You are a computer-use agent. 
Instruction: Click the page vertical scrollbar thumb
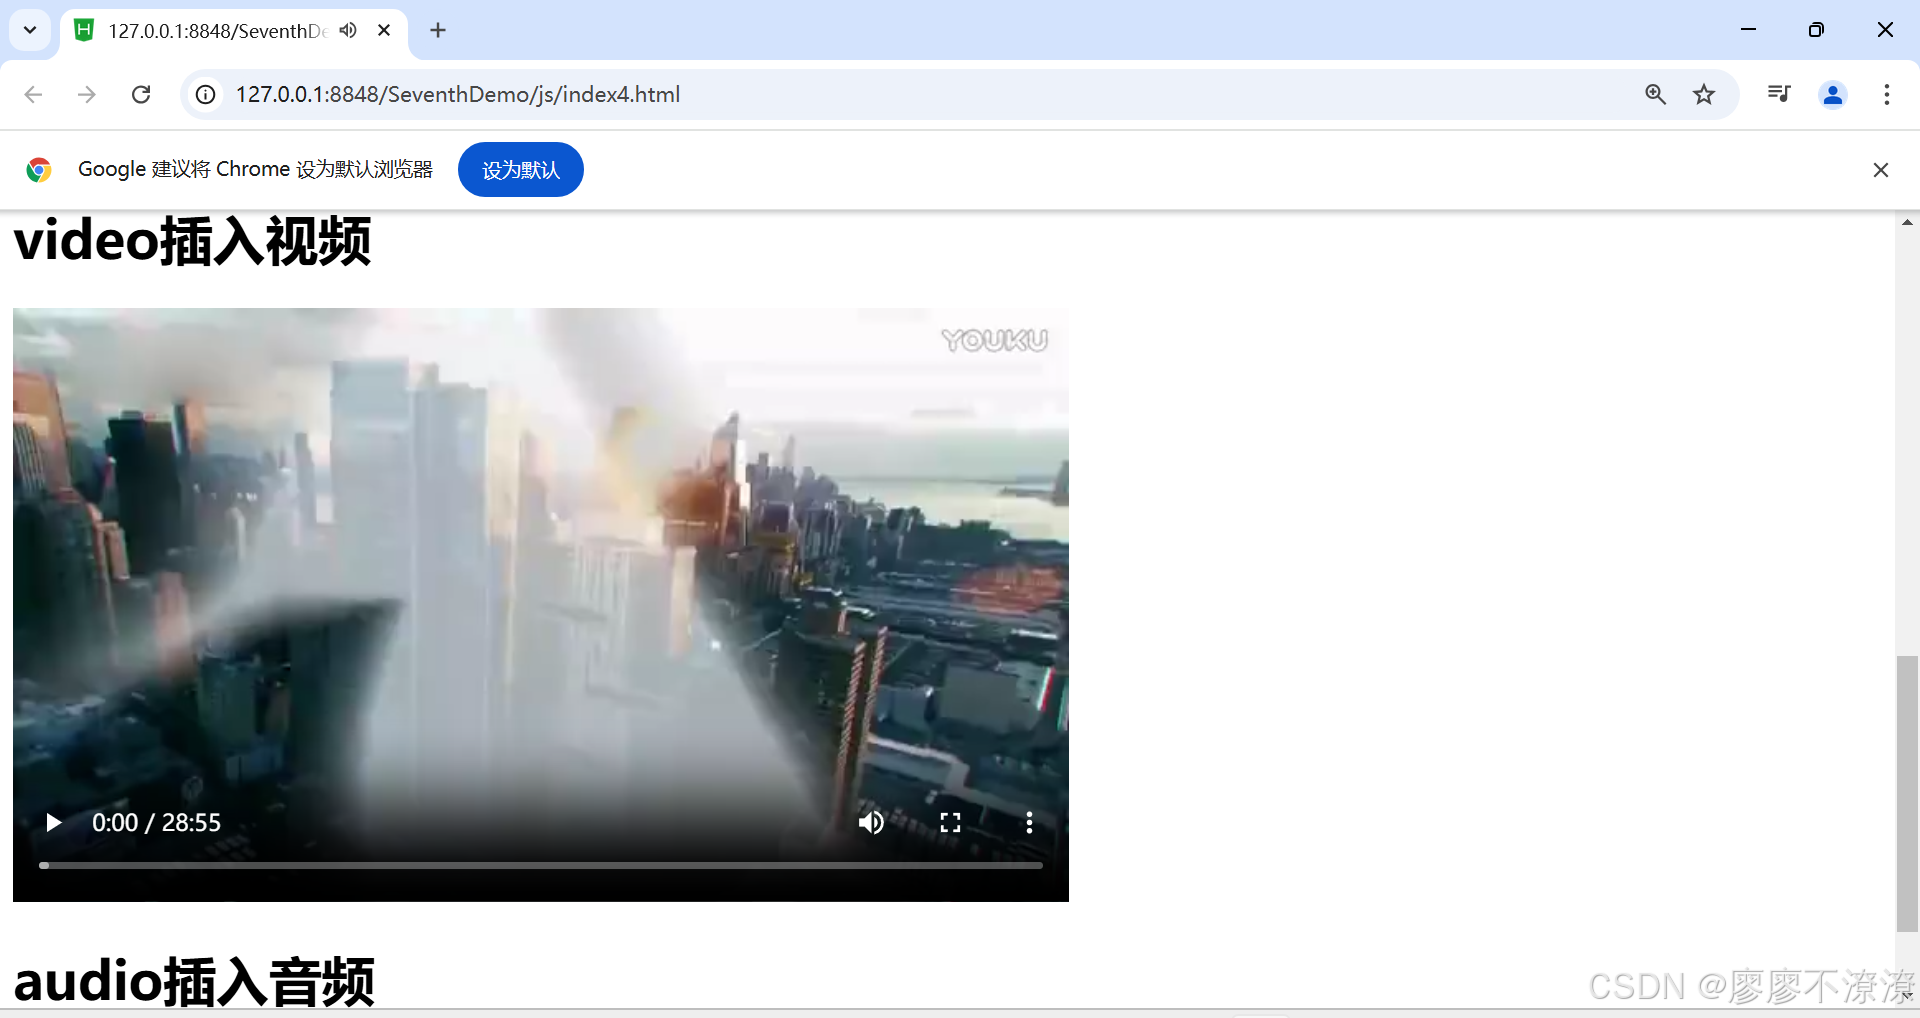click(x=1907, y=794)
